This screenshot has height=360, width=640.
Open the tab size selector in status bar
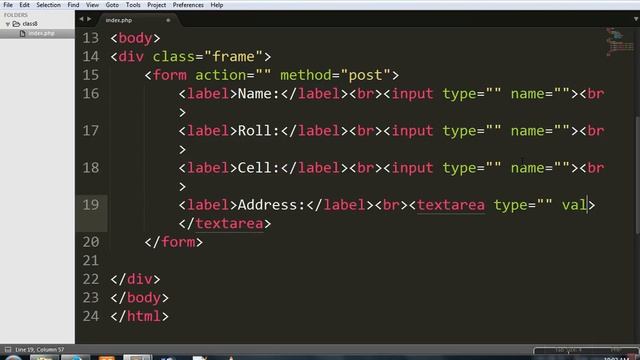point(568,350)
